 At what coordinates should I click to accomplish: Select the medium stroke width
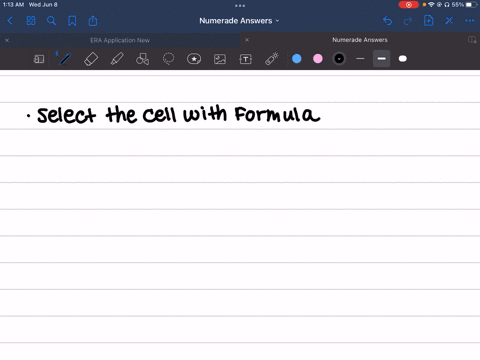[382, 59]
